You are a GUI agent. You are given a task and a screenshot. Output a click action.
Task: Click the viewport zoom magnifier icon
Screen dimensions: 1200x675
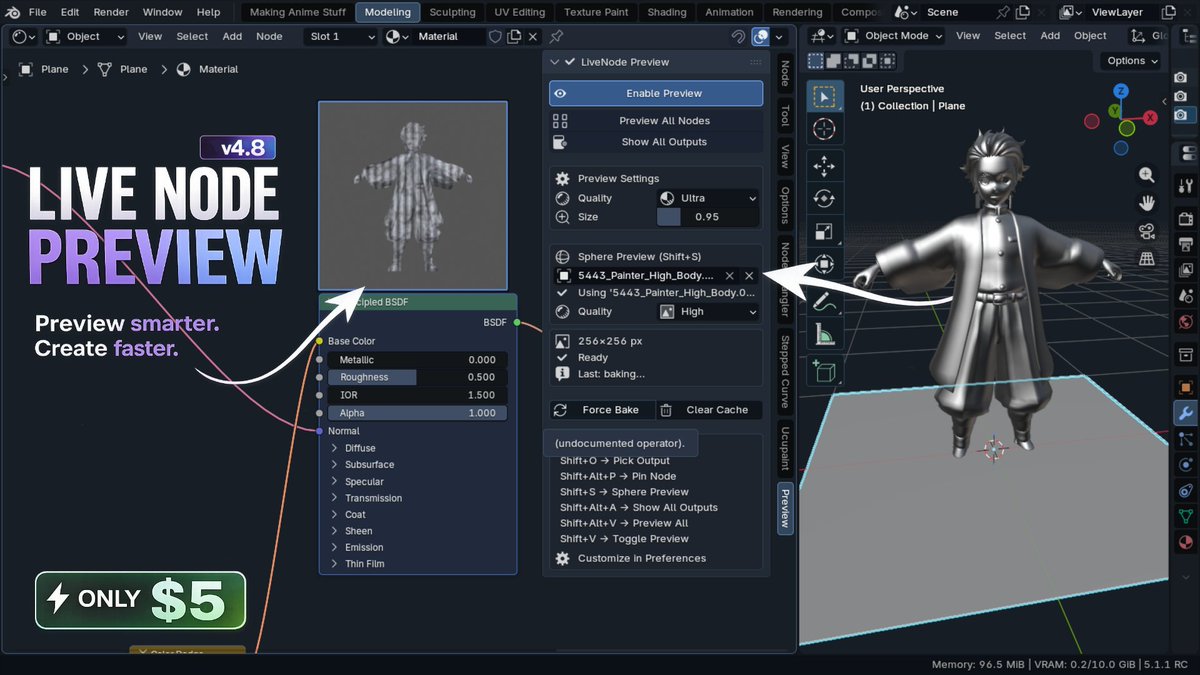coord(1147,175)
